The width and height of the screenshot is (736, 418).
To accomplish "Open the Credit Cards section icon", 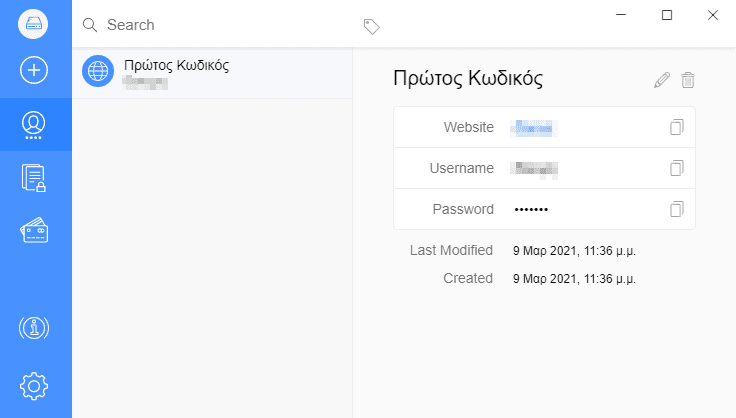I will [34, 230].
